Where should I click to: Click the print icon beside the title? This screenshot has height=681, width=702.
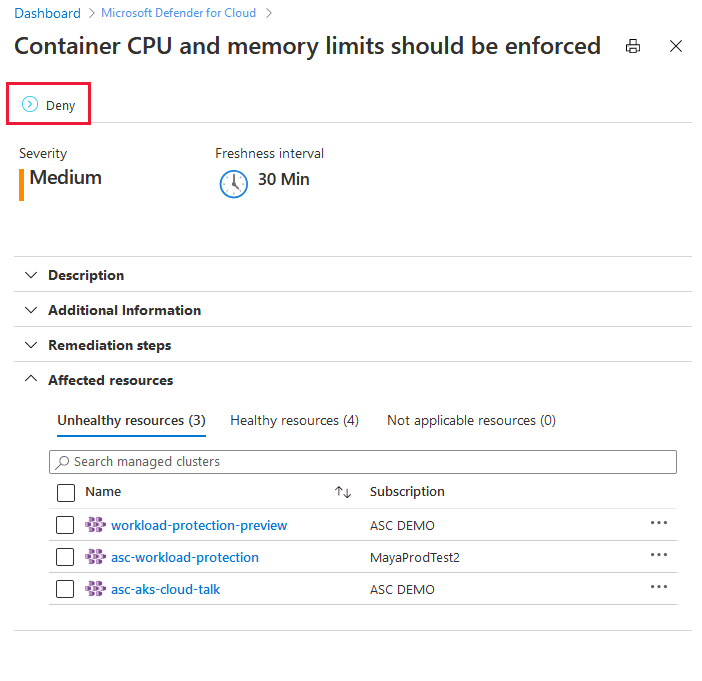pyautogui.click(x=633, y=46)
